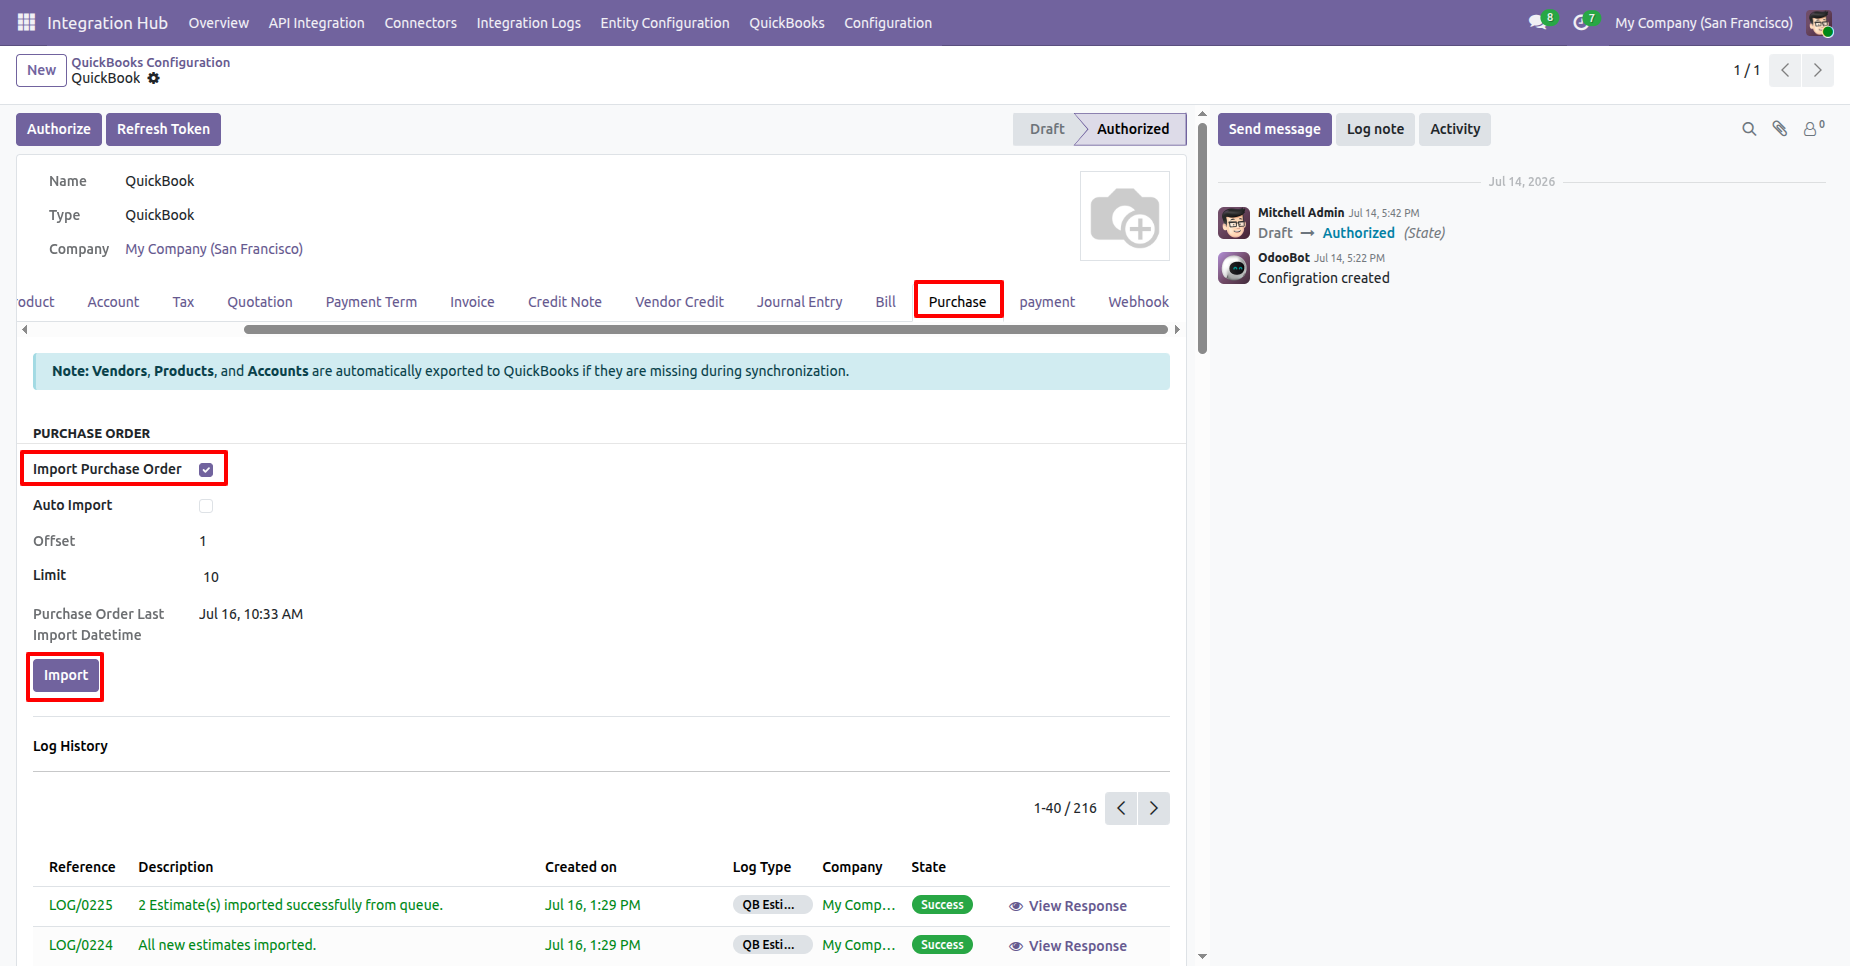Enable the Auto Import checkbox
This screenshot has width=1850, height=966.
pos(206,506)
